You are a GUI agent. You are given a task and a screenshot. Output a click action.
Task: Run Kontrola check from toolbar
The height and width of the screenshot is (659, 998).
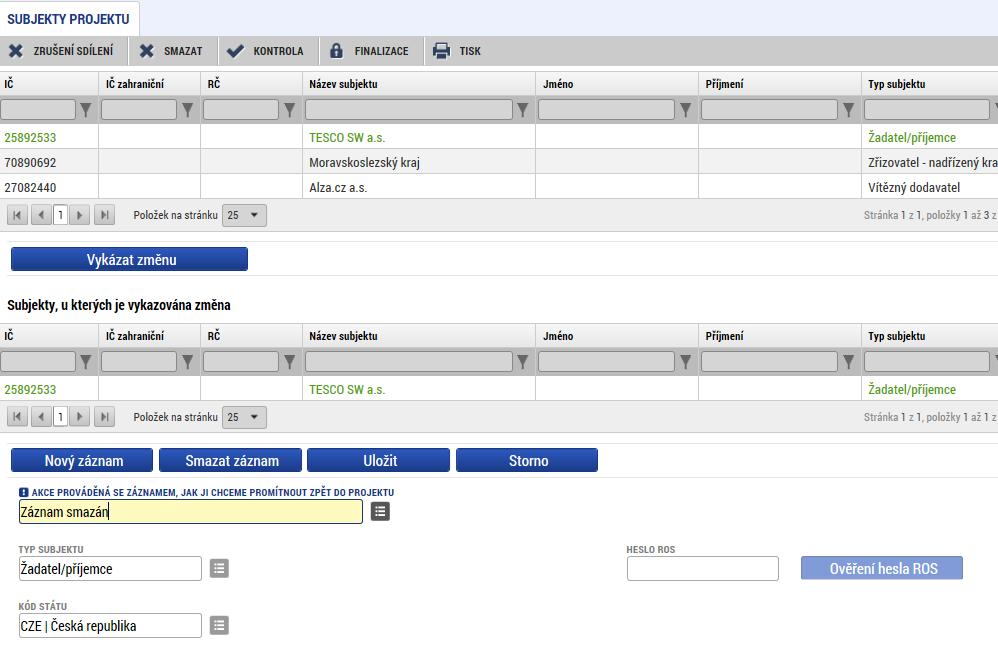[265, 51]
